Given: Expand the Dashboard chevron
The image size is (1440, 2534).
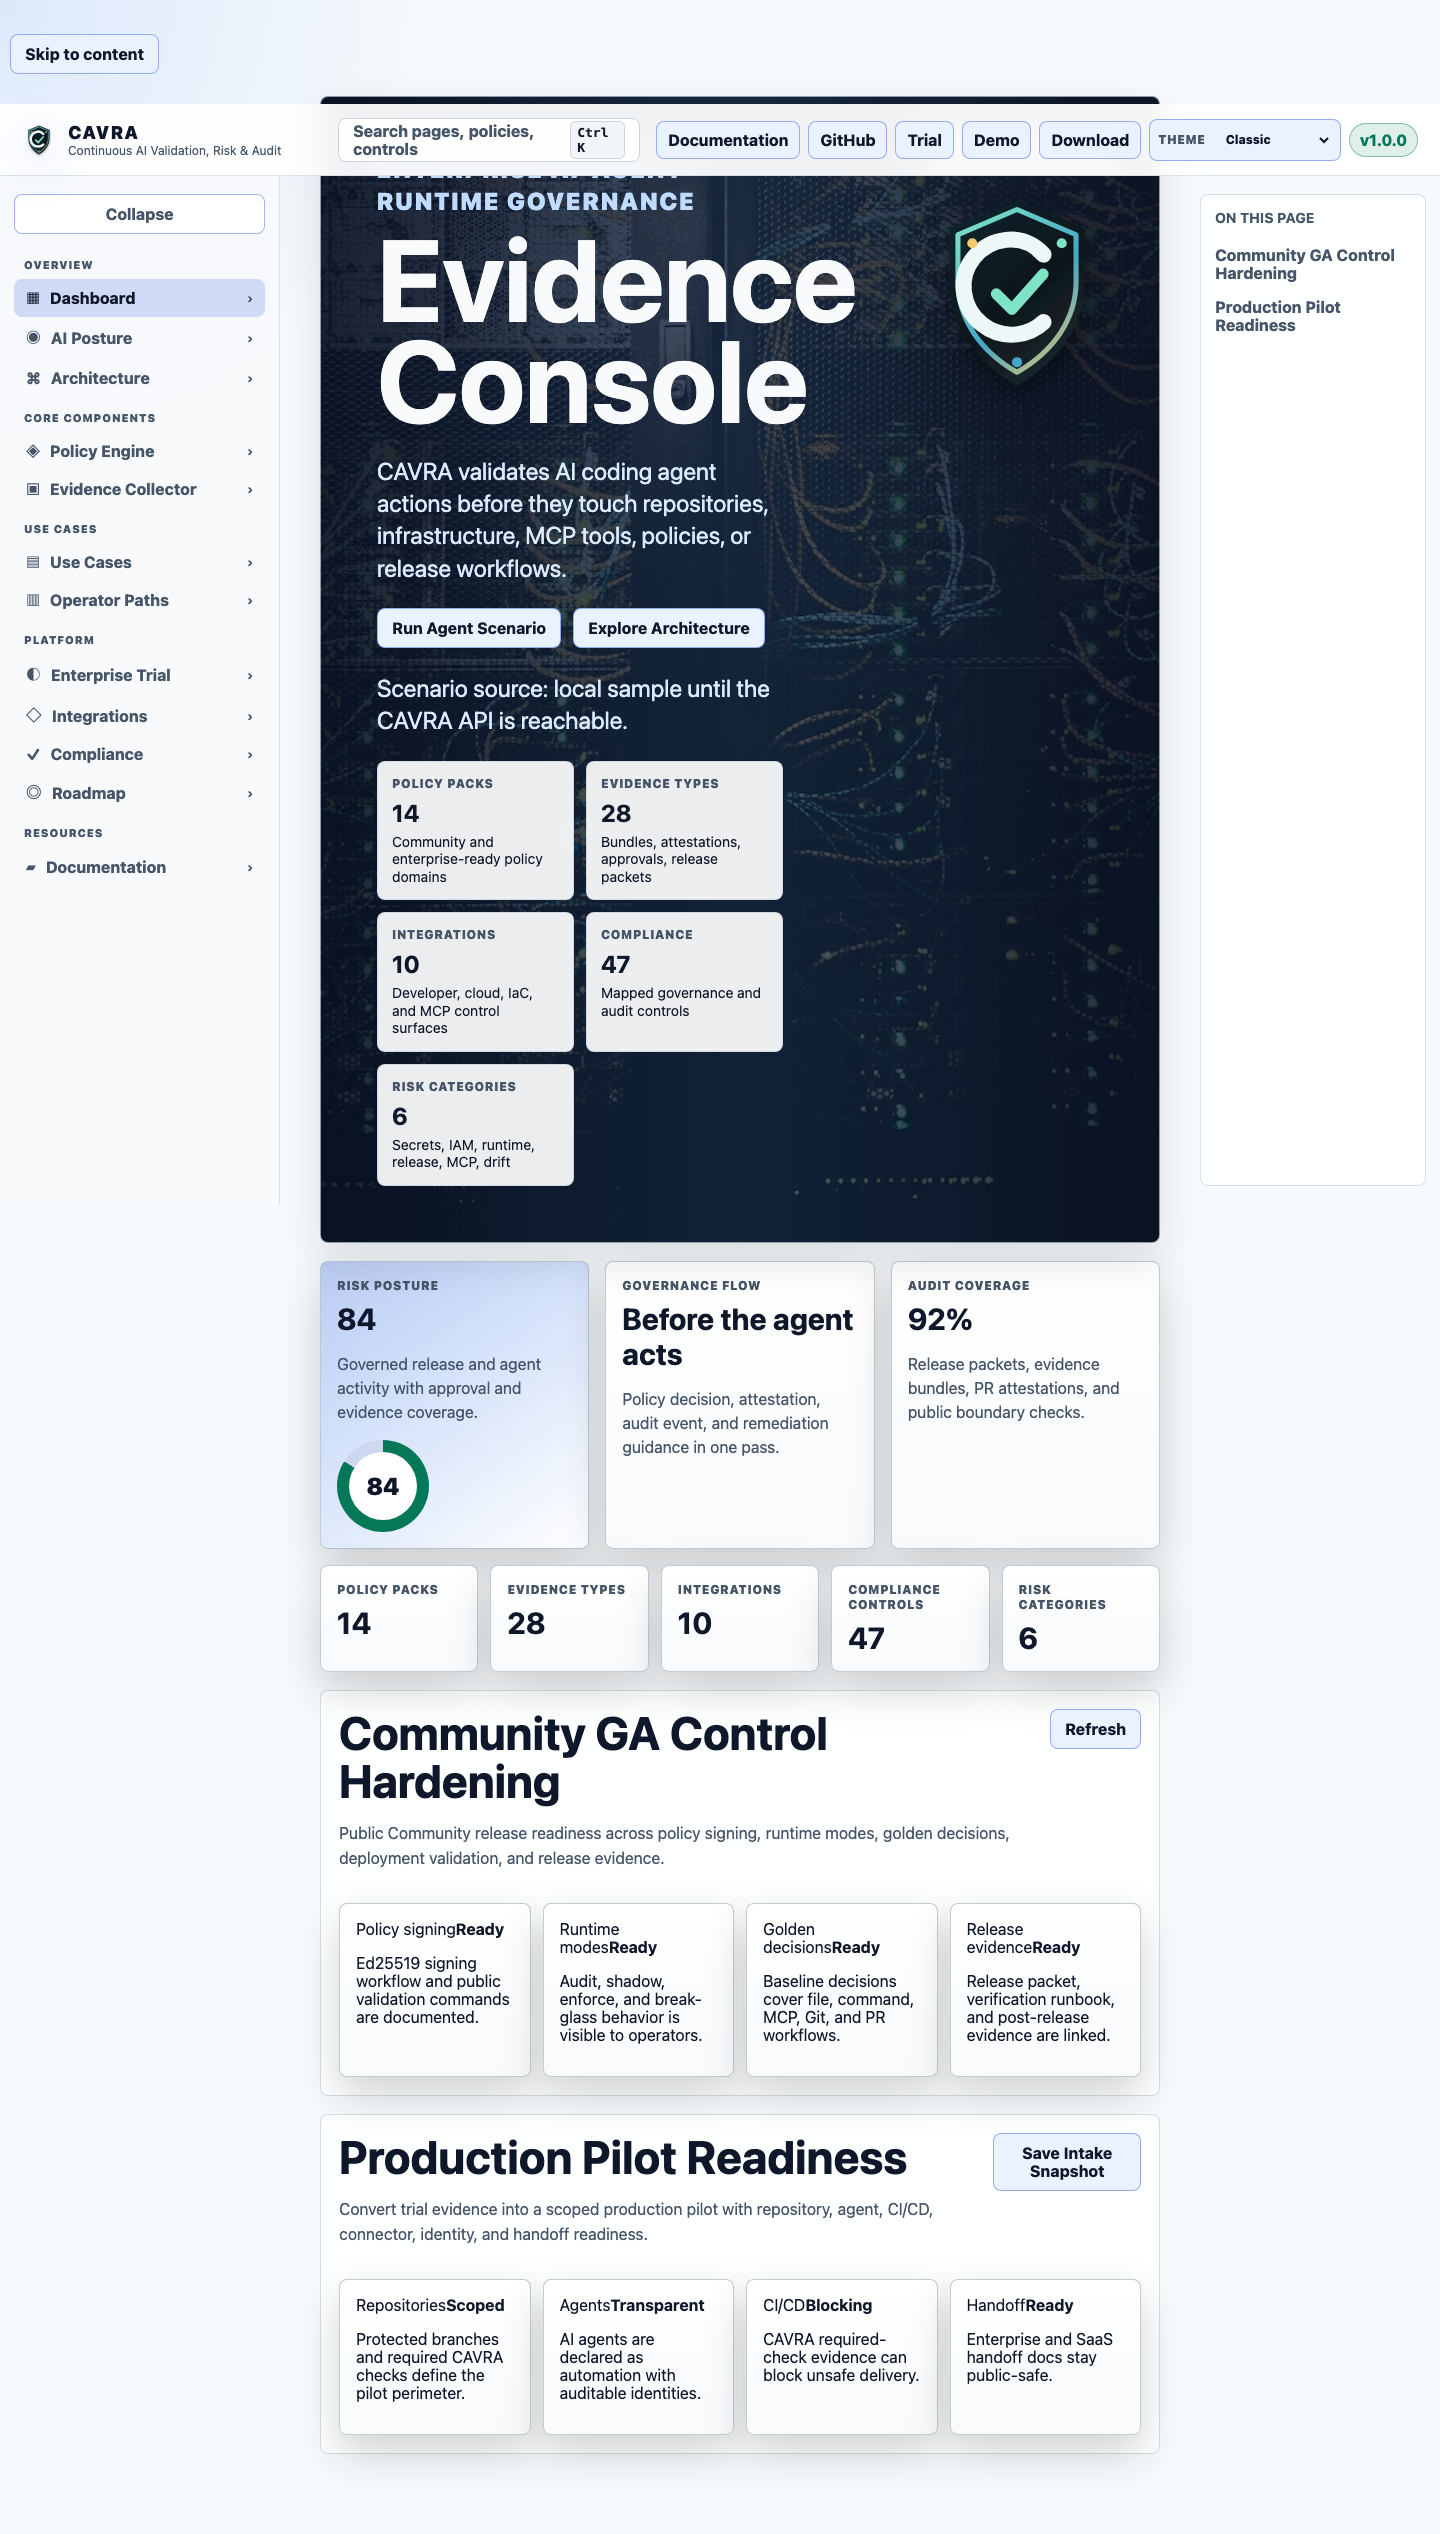Looking at the screenshot, I should 250,299.
